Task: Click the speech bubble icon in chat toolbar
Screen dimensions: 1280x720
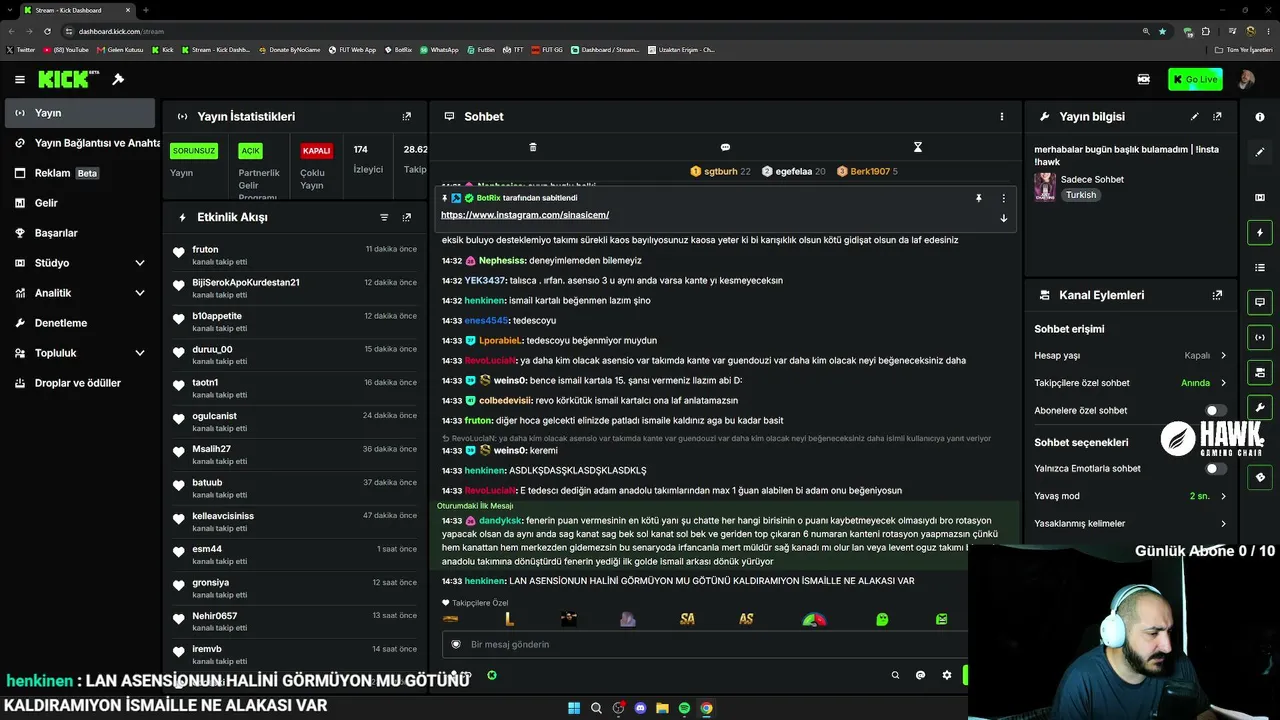Action: pyautogui.click(x=725, y=147)
